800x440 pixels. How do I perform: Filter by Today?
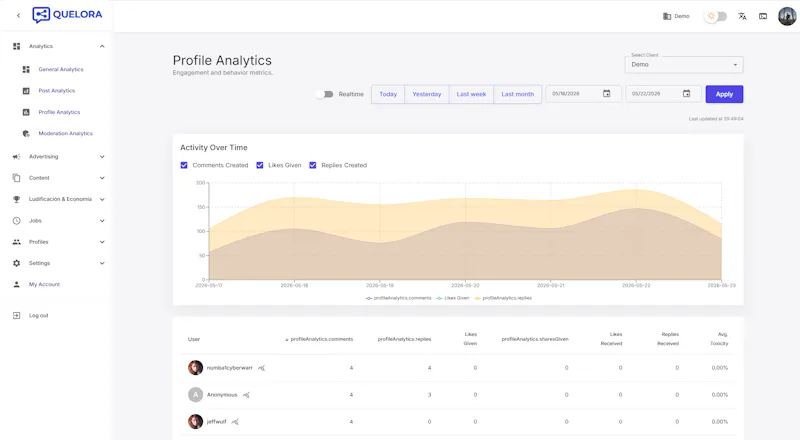[388, 94]
